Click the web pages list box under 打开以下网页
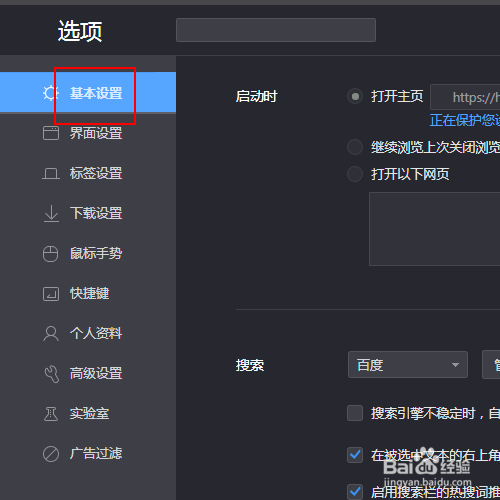 435,229
